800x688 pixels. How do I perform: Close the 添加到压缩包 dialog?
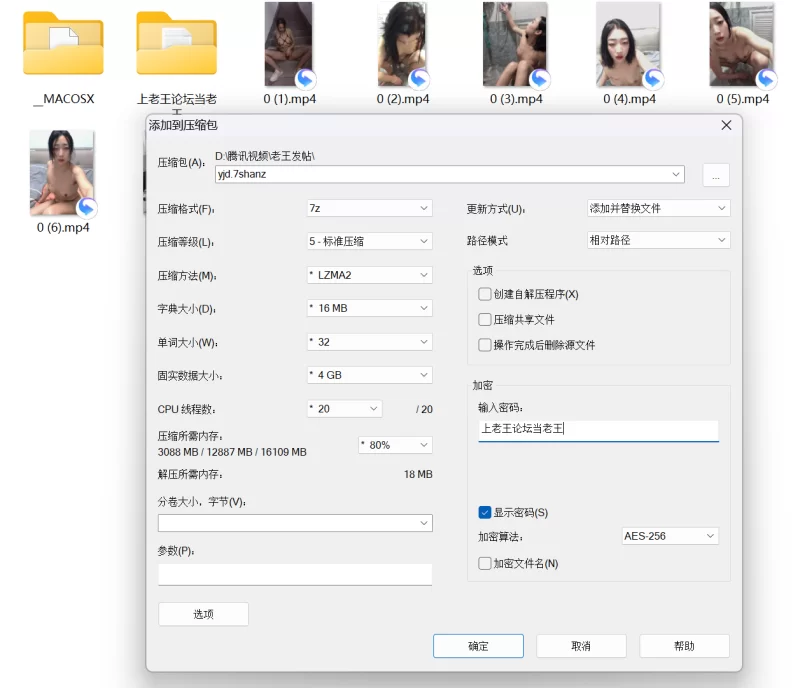point(727,125)
